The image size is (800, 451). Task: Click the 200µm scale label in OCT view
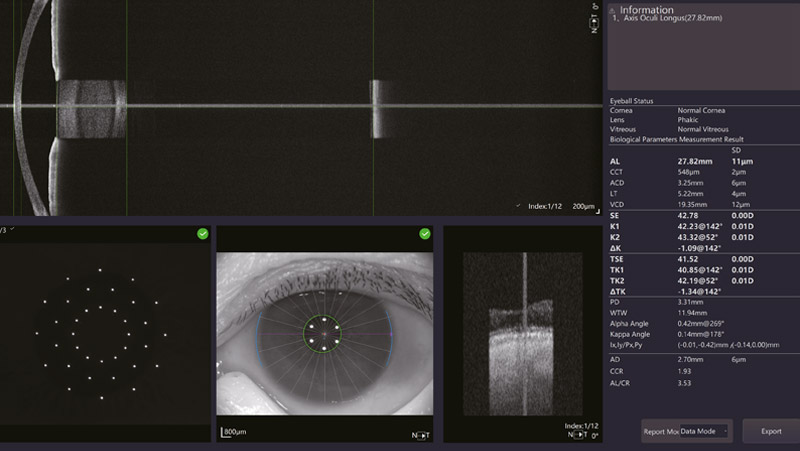(x=583, y=206)
